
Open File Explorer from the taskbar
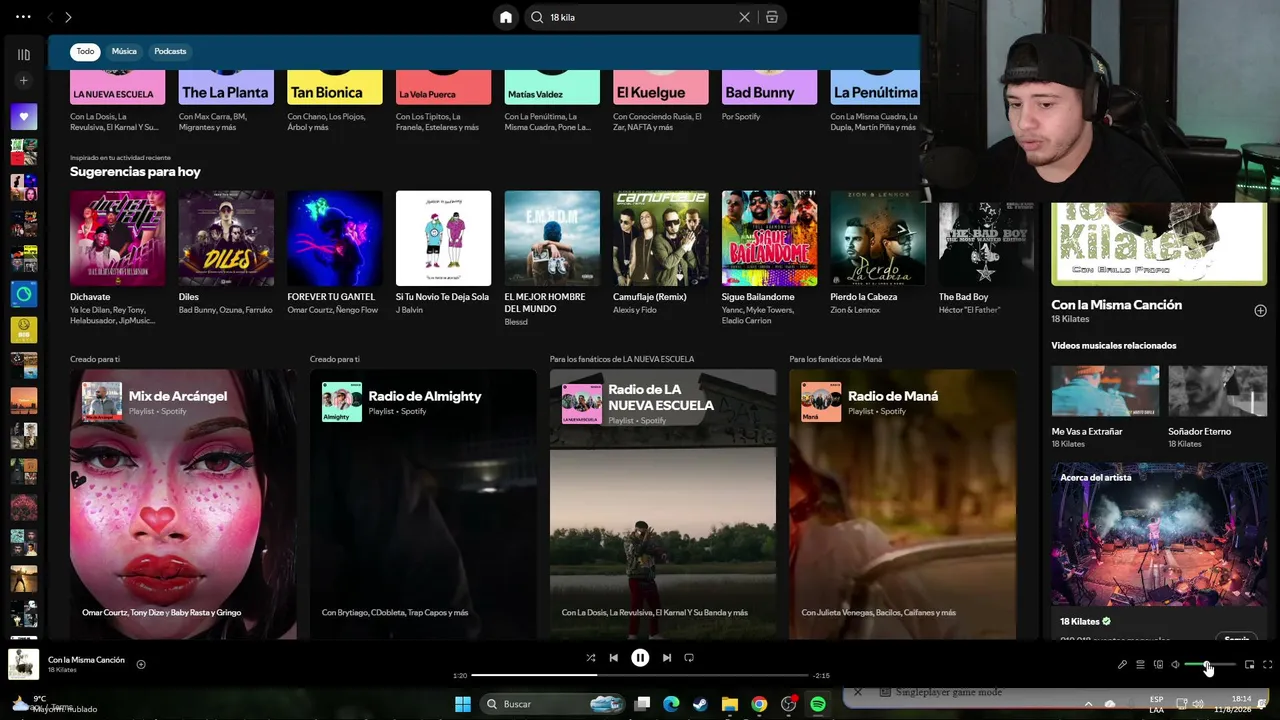coord(730,704)
